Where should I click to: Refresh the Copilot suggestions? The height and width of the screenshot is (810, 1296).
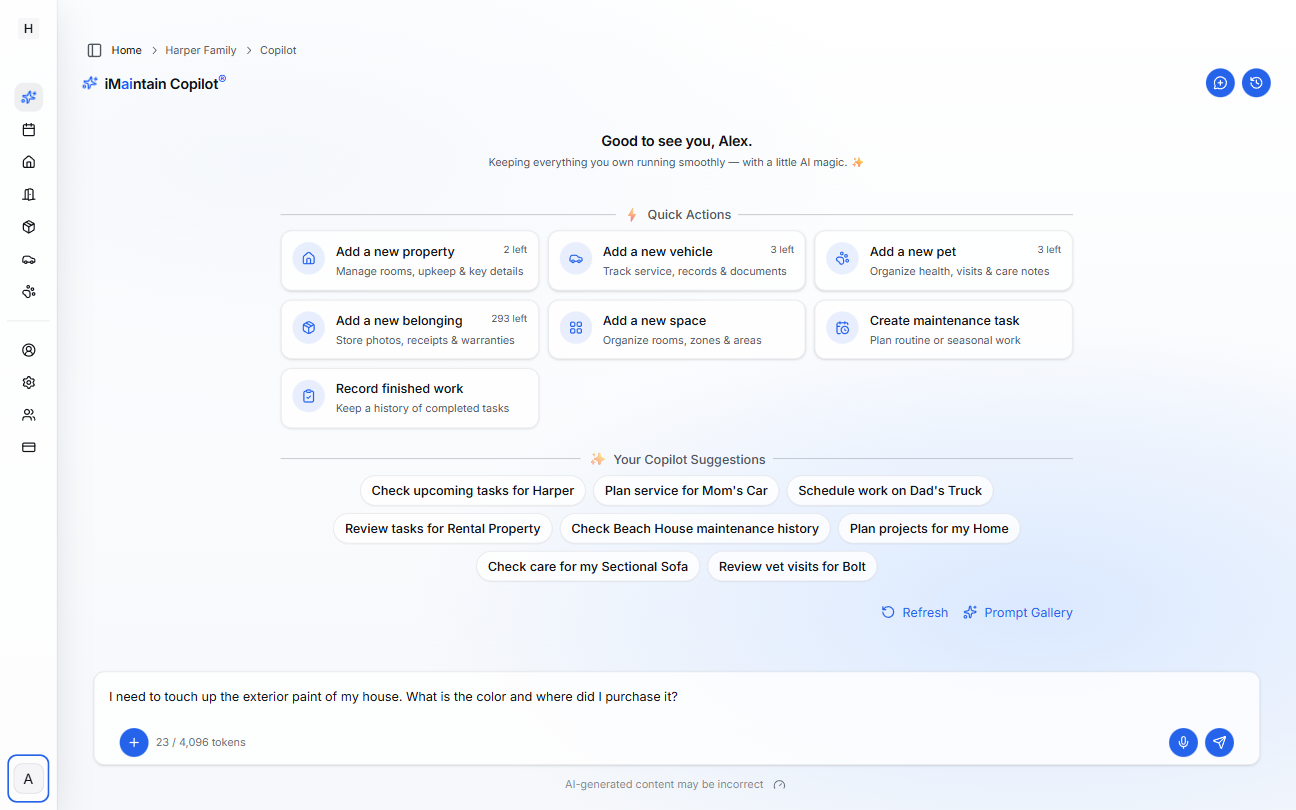tap(914, 612)
